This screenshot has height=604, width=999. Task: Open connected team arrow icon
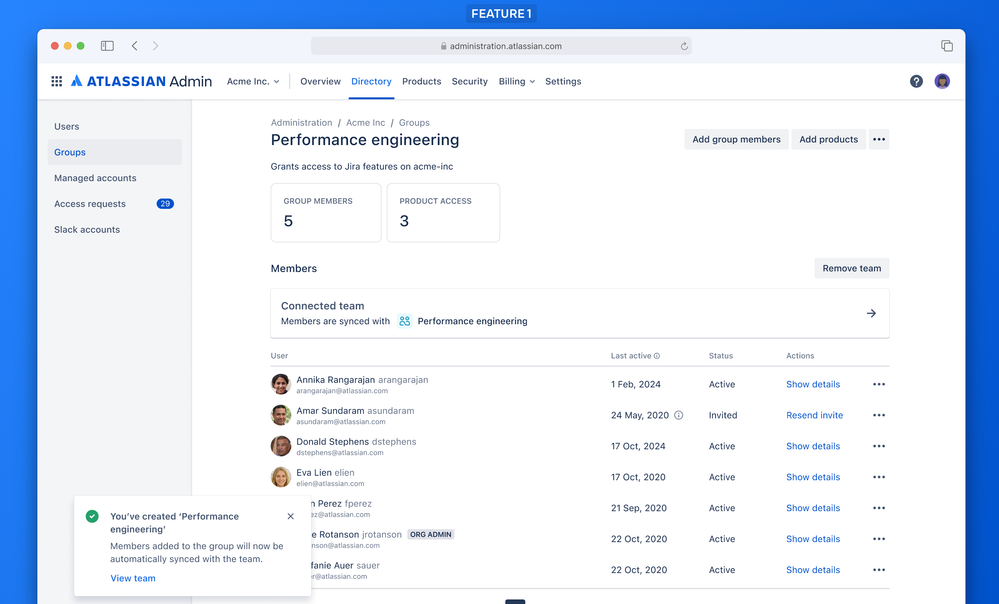point(872,313)
